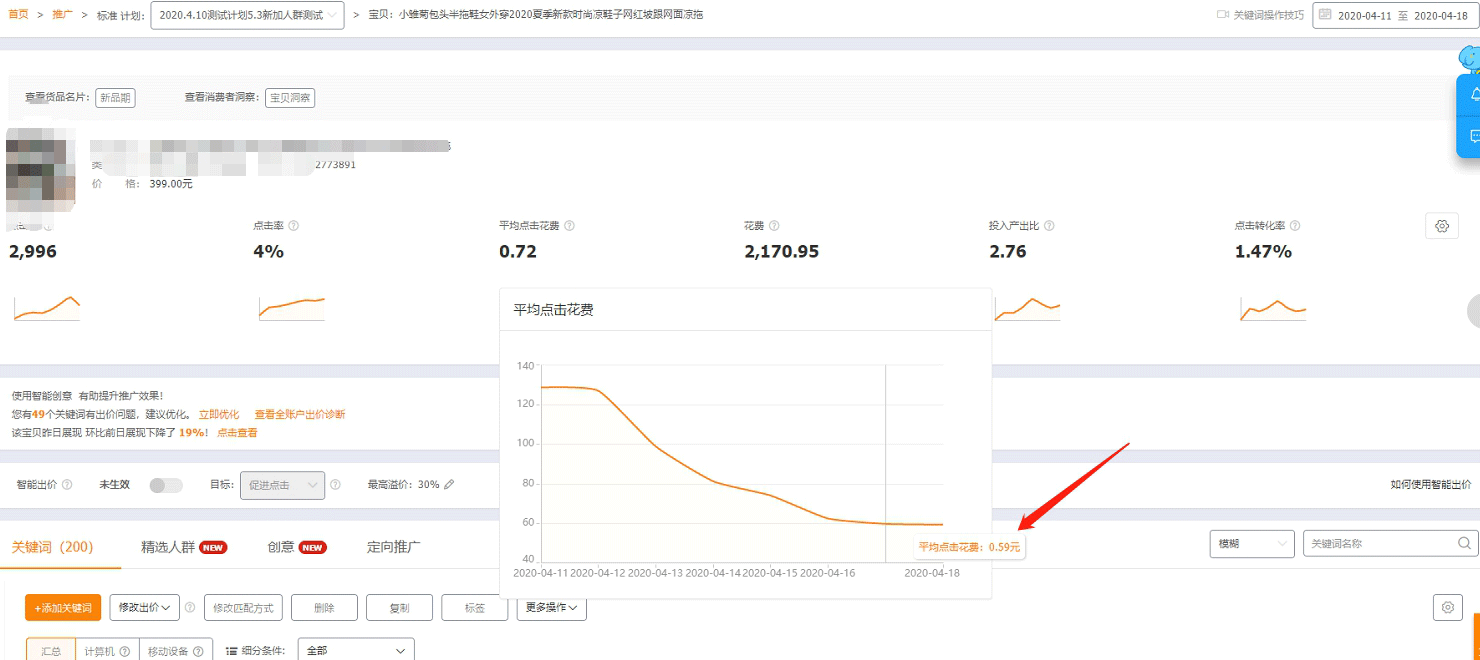
Task: Click the 立即优化 link
Action: (x=218, y=414)
